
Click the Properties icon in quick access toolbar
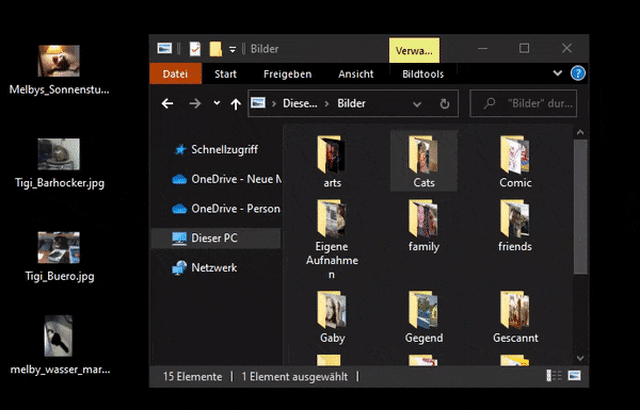(x=195, y=49)
